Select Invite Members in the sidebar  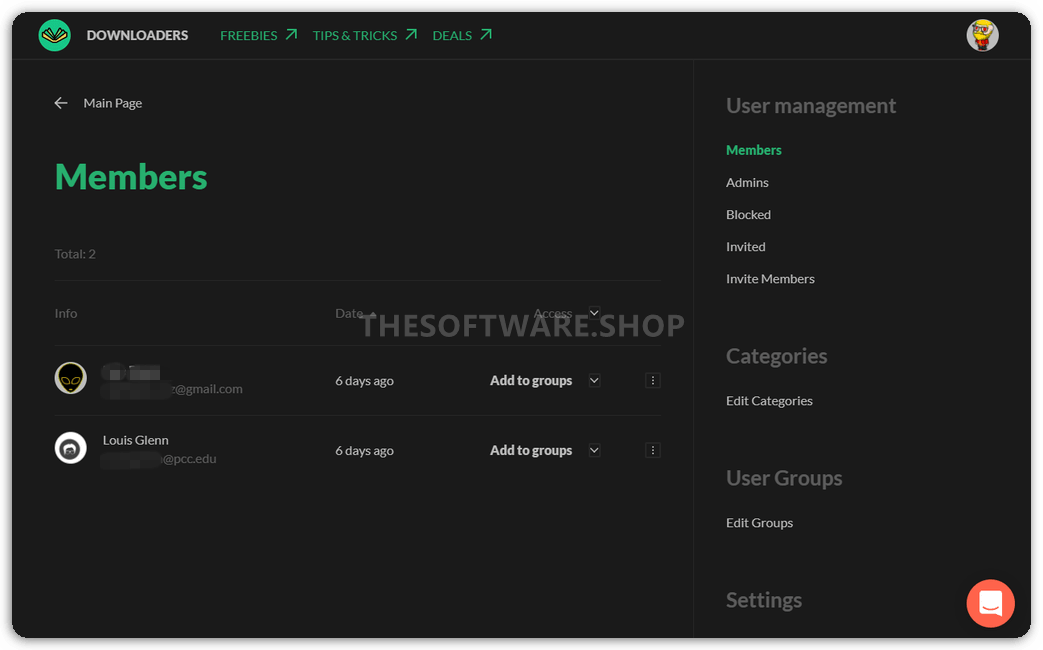[x=770, y=279]
